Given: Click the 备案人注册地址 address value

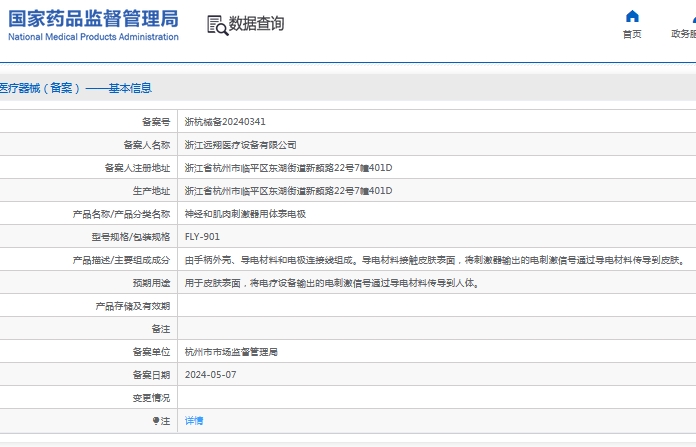Looking at the screenshot, I should pyautogui.click(x=289, y=168).
